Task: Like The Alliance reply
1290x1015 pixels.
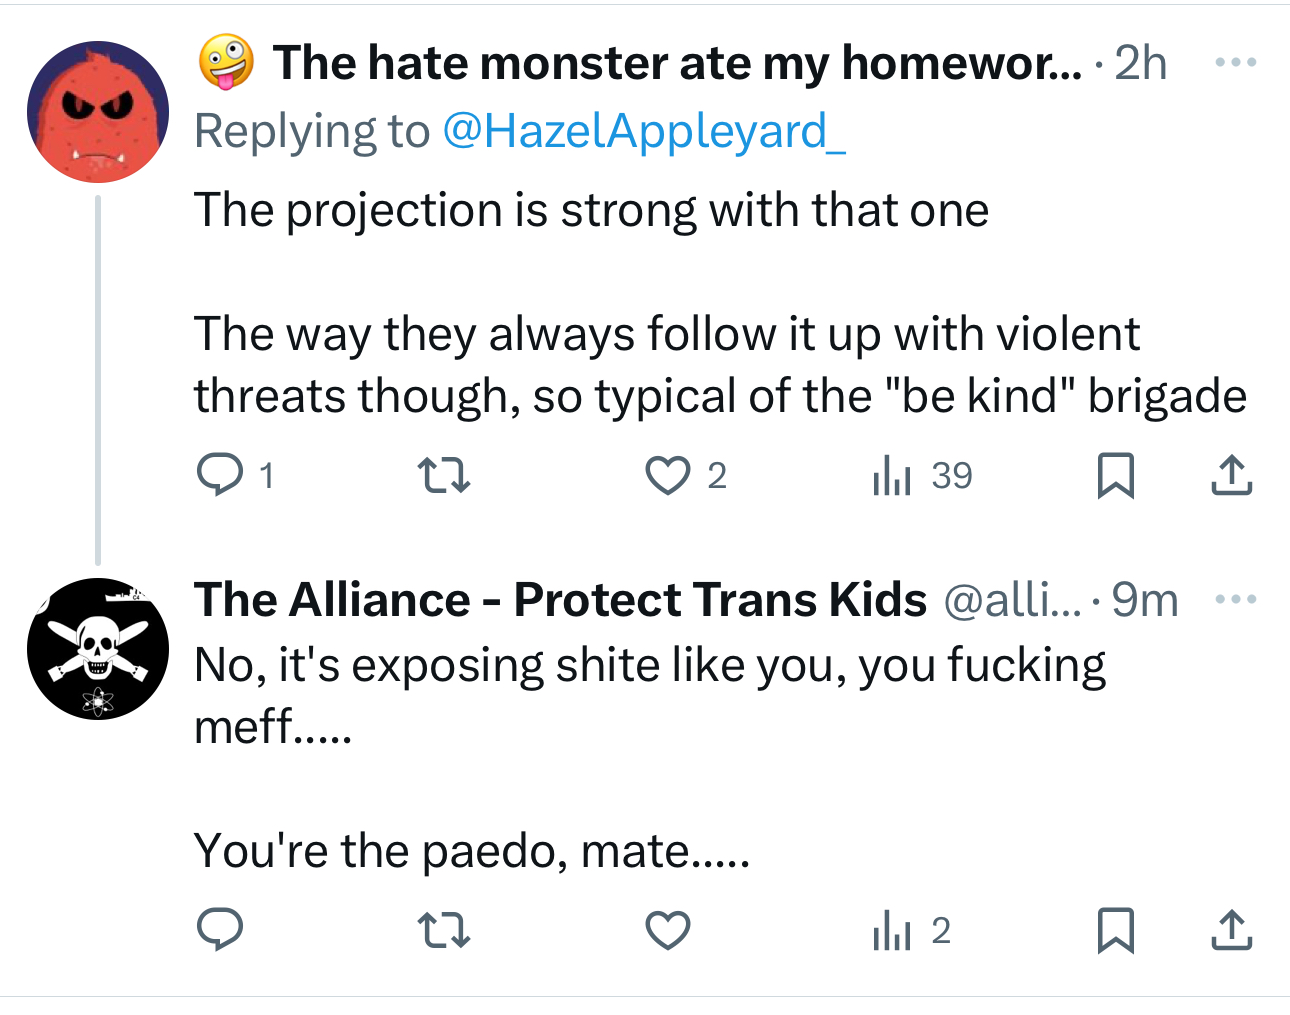Action: [x=667, y=930]
